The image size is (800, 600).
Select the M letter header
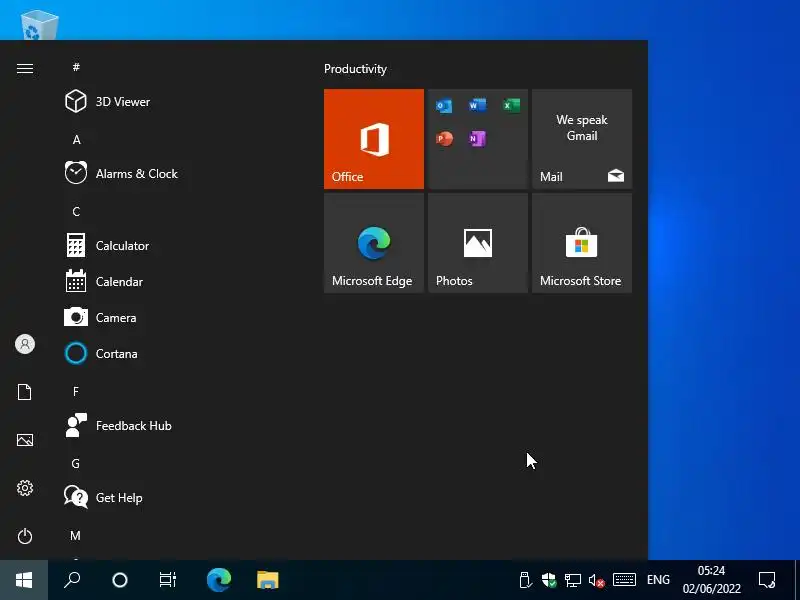click(x=76, y=535)
